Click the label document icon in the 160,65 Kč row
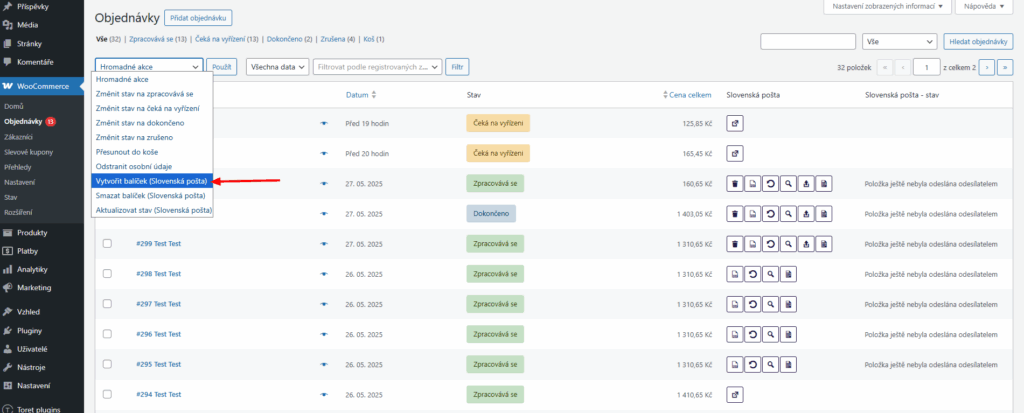 click(x=752, y=184)
